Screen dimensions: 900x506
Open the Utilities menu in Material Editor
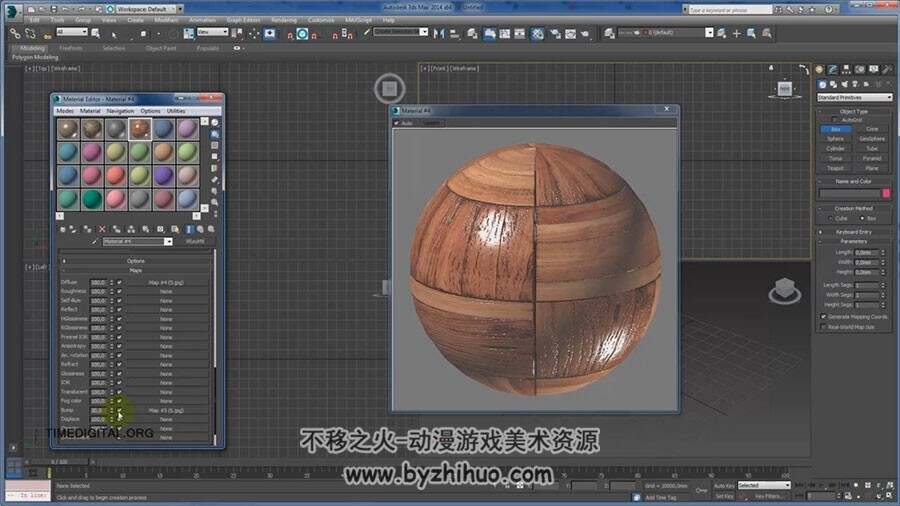pos(176,111)
